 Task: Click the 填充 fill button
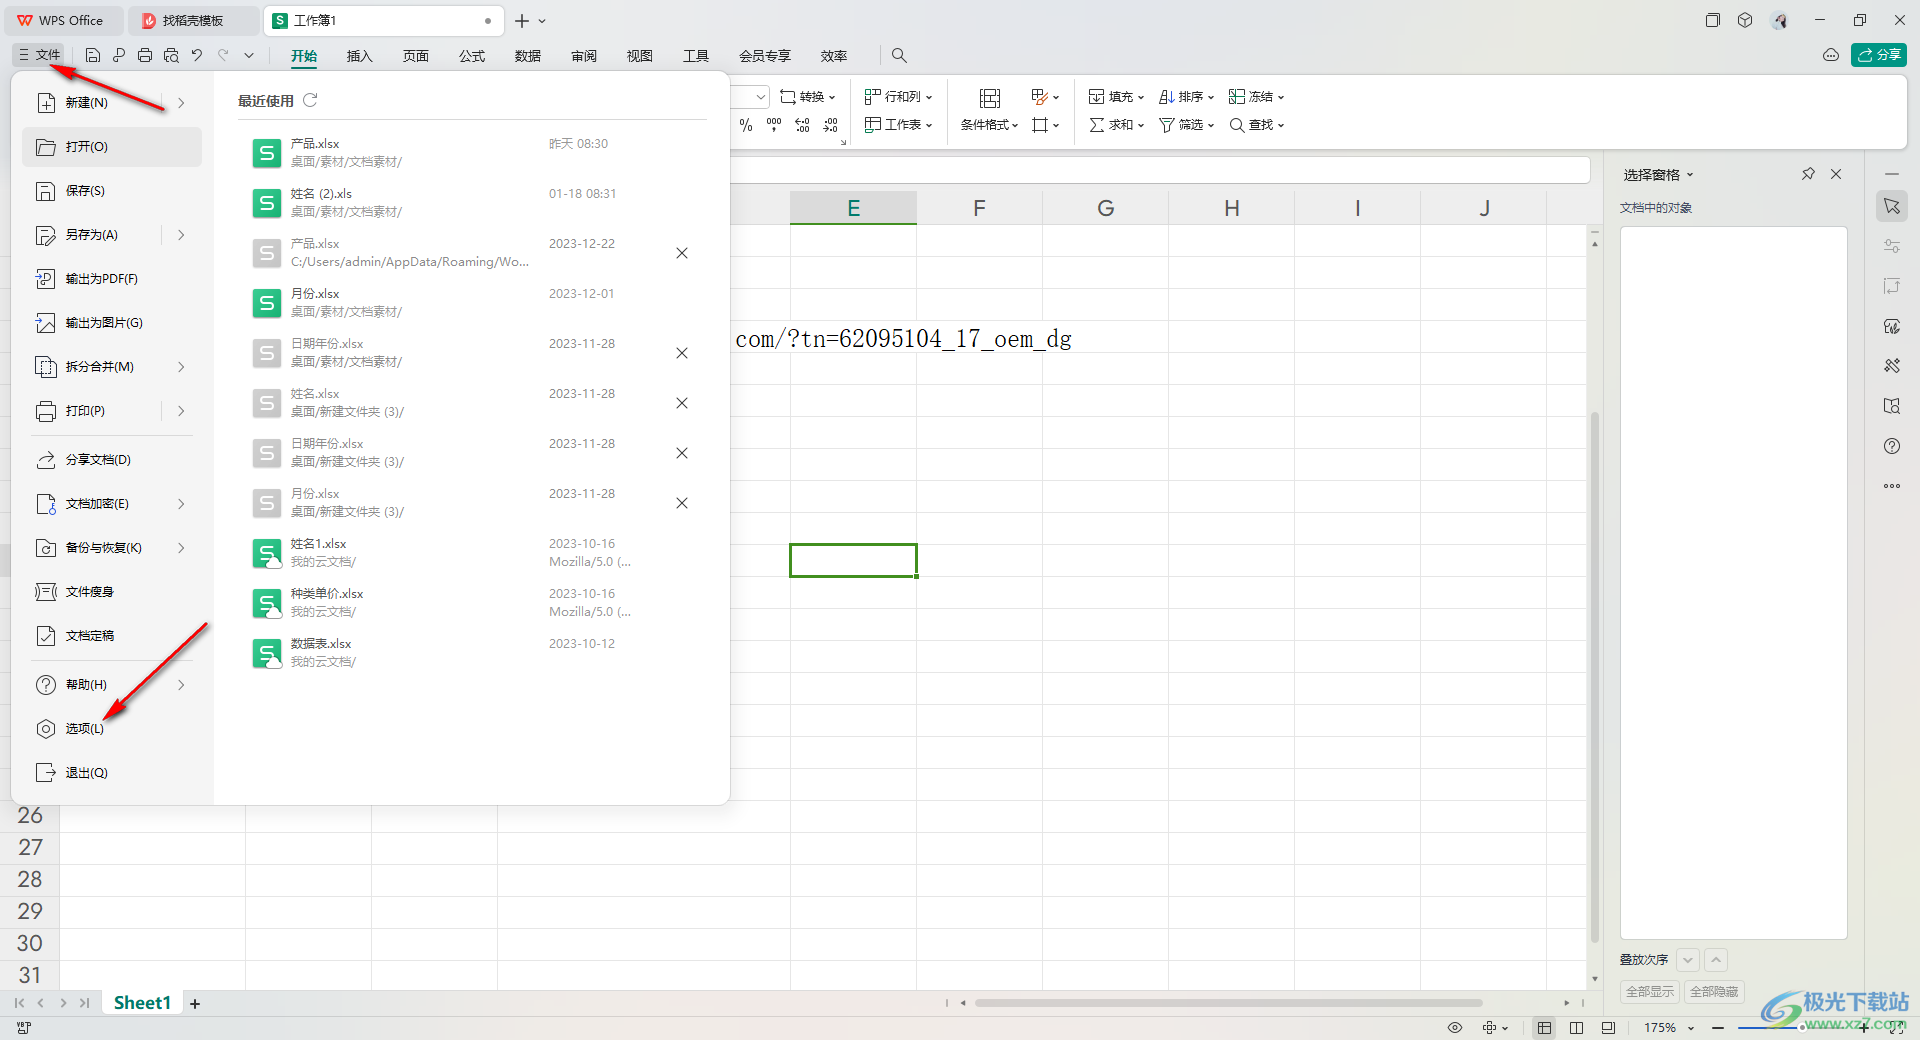1116,97
